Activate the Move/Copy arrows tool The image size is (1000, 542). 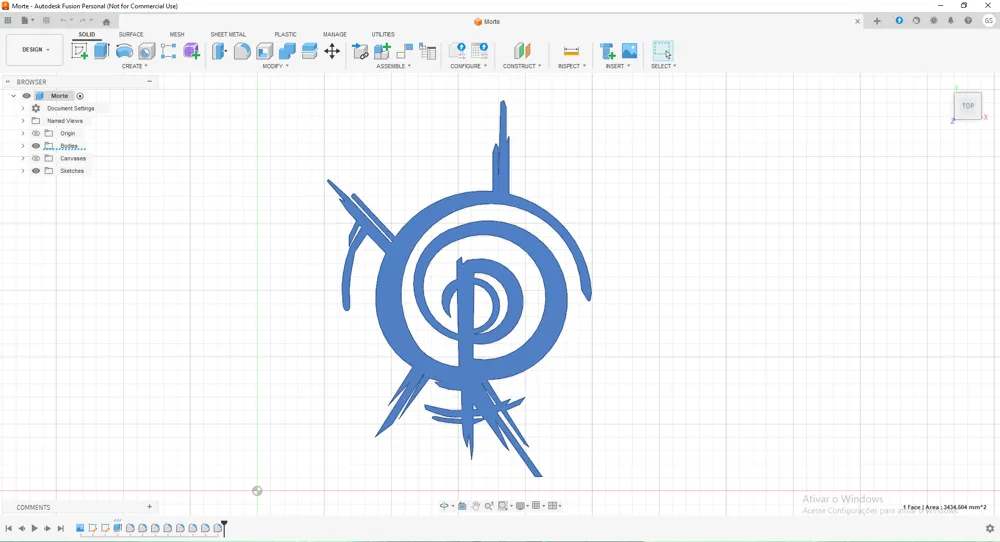[x=332, y=51]
